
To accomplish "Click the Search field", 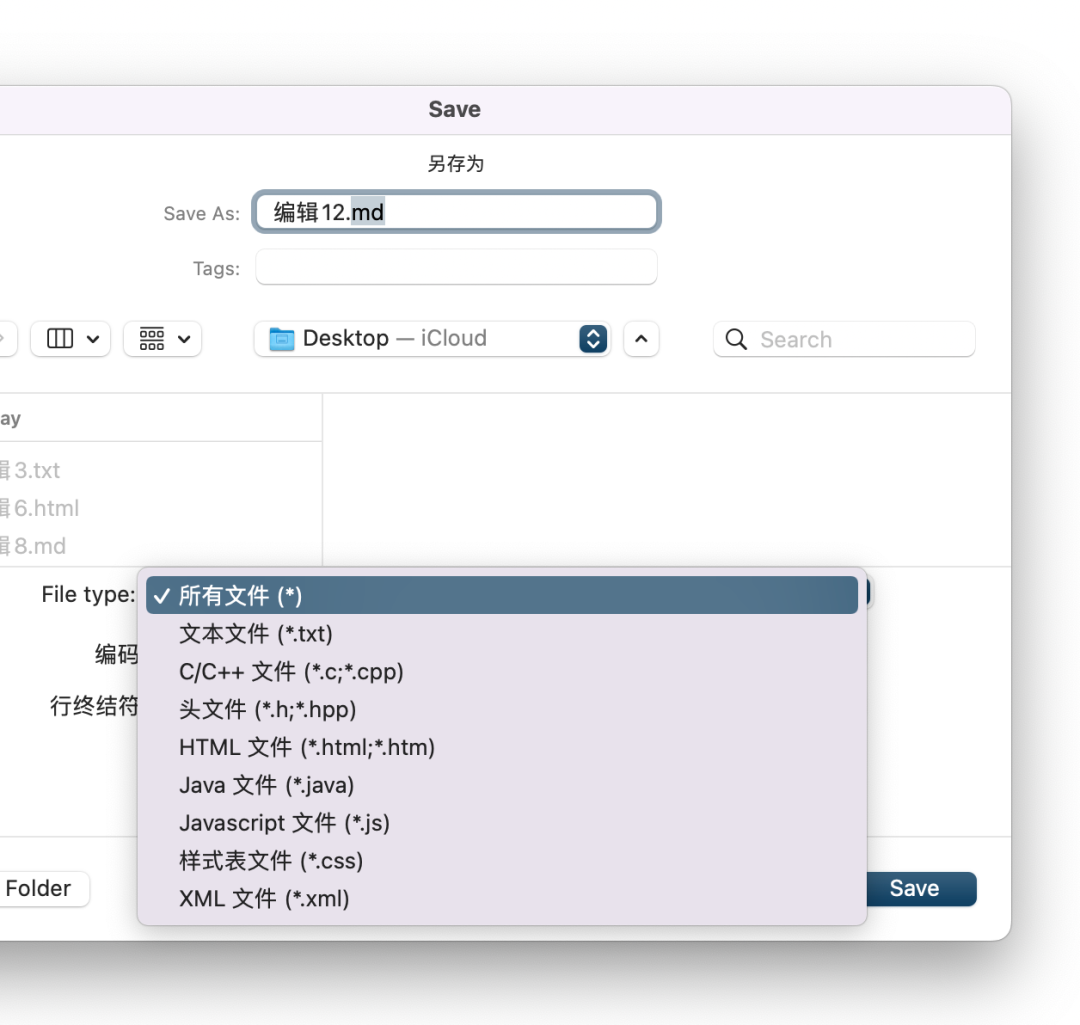I will [844, 339].
